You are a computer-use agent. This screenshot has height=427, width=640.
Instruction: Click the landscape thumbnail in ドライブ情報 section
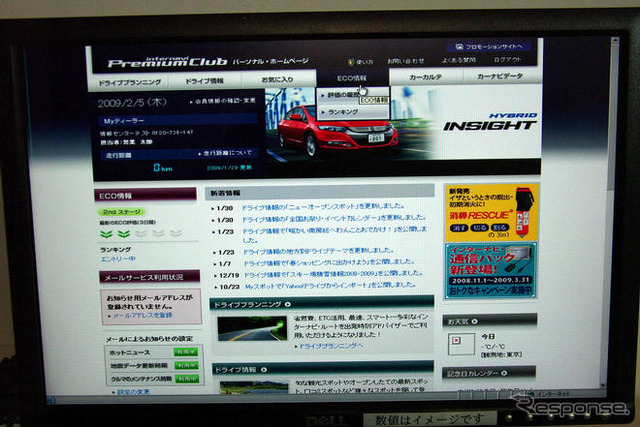click(254, 387)
